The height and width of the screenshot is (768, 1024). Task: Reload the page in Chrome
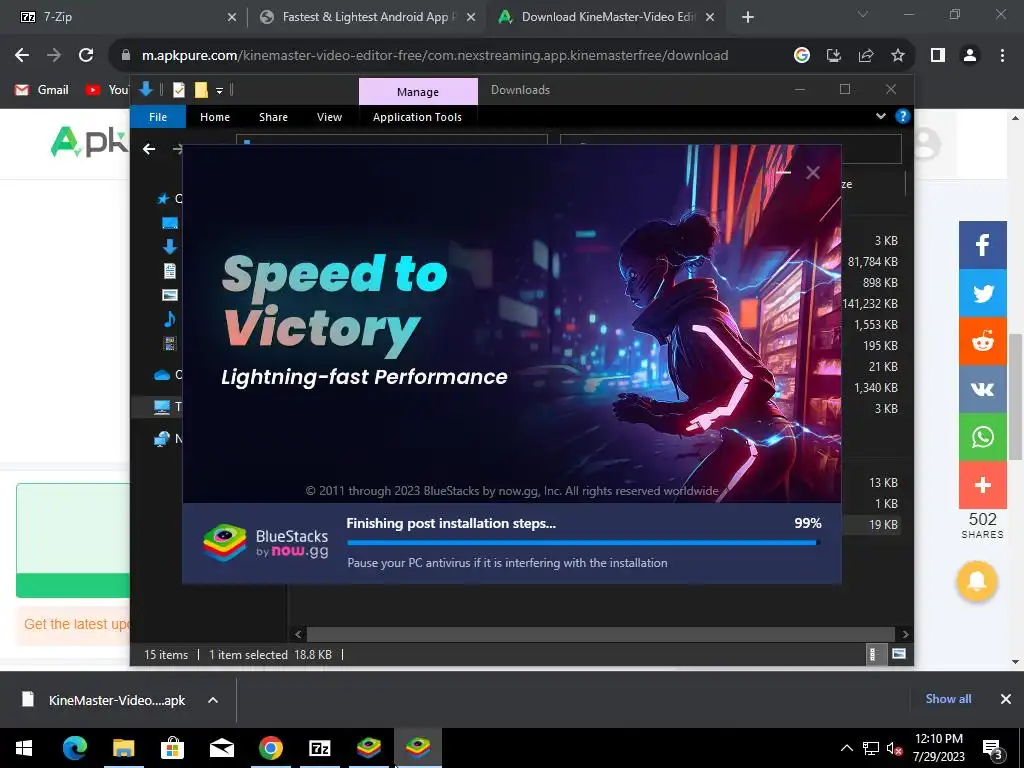86,56
